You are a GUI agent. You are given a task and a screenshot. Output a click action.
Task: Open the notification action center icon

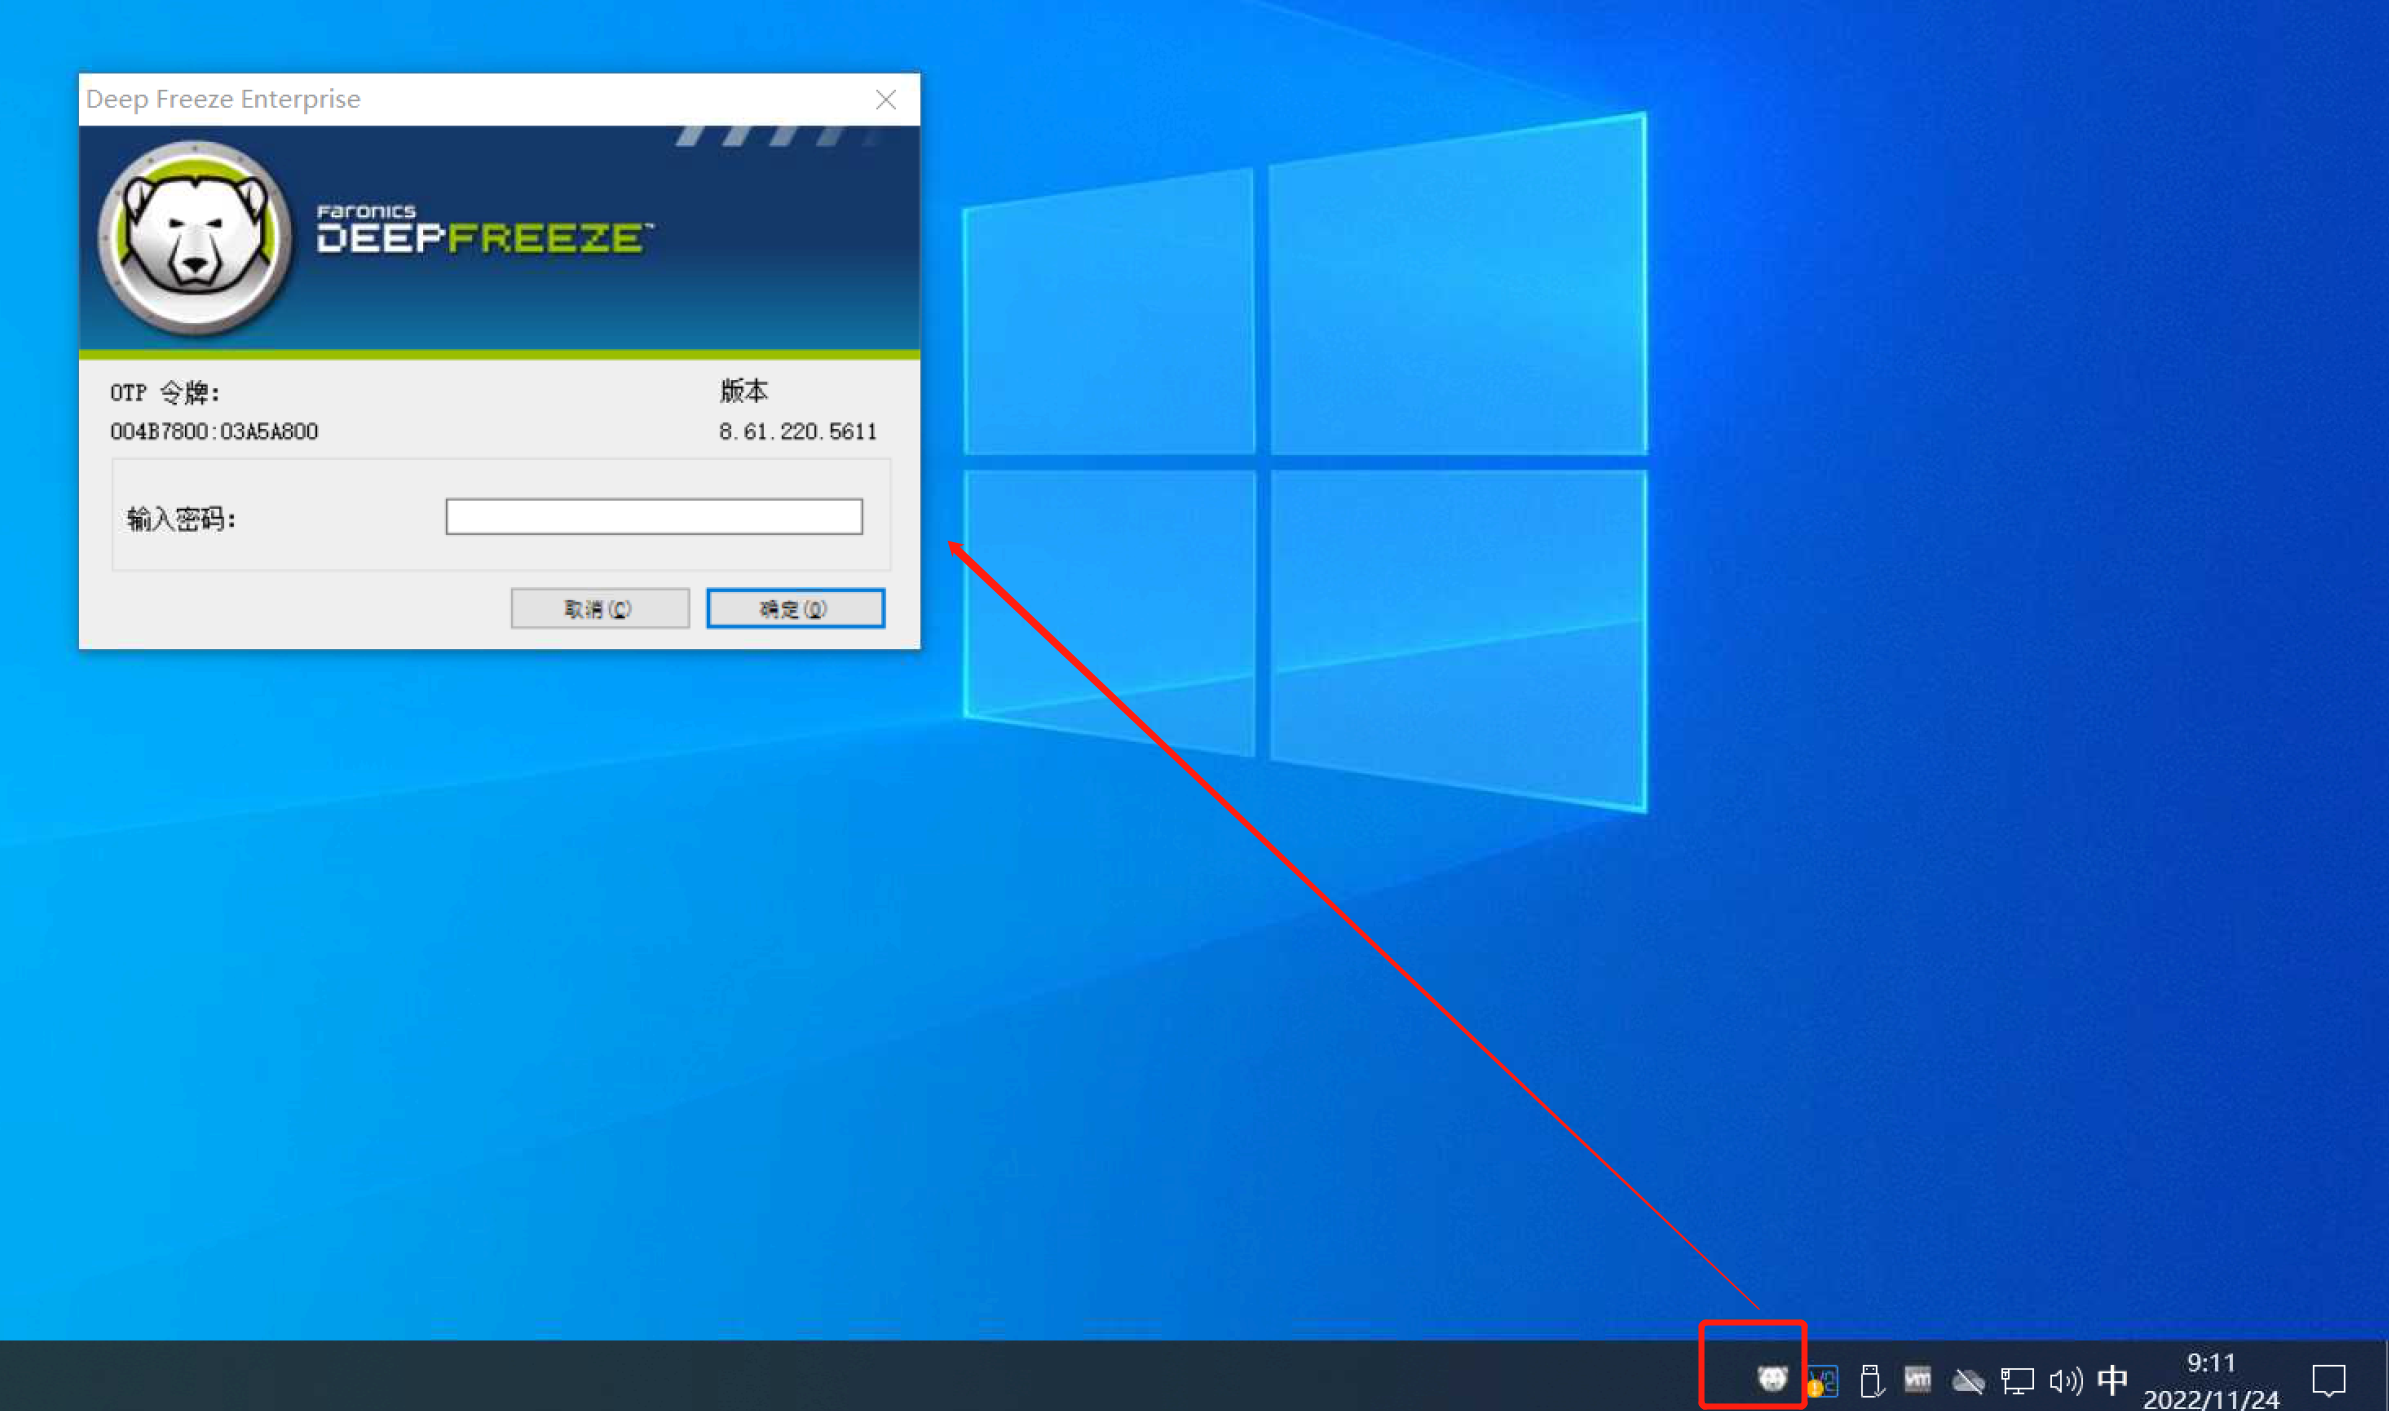point(2329,1381)
